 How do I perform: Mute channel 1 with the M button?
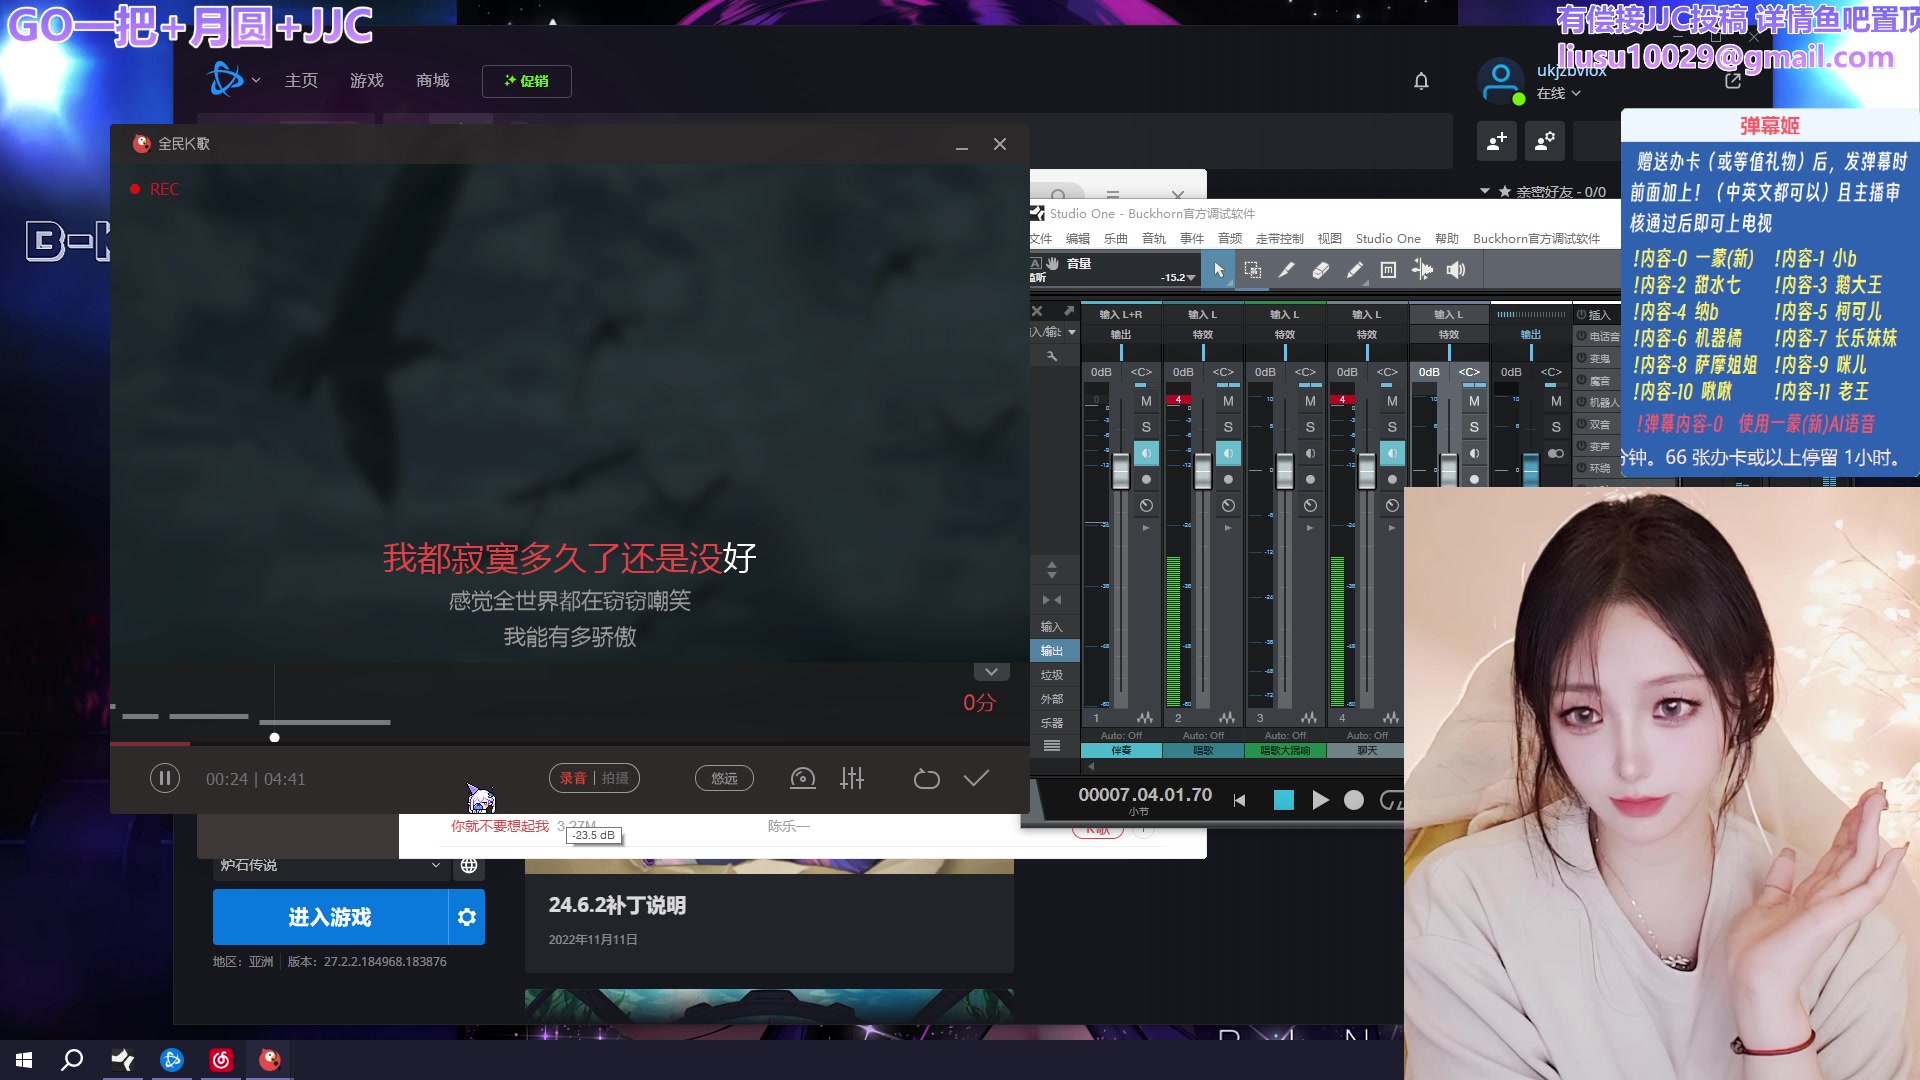point(1147,401)
